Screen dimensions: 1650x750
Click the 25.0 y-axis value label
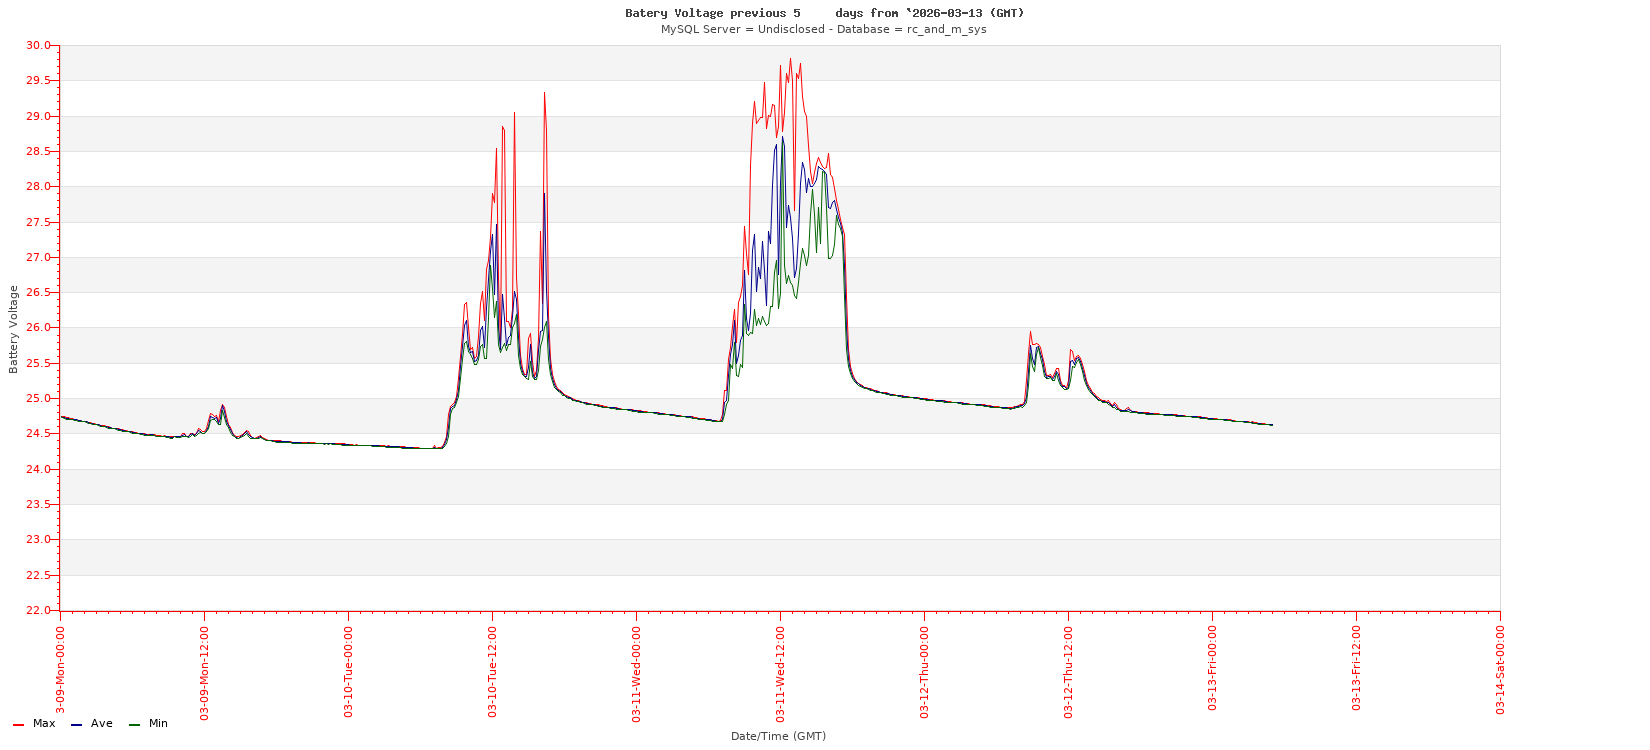pos(38,398)
